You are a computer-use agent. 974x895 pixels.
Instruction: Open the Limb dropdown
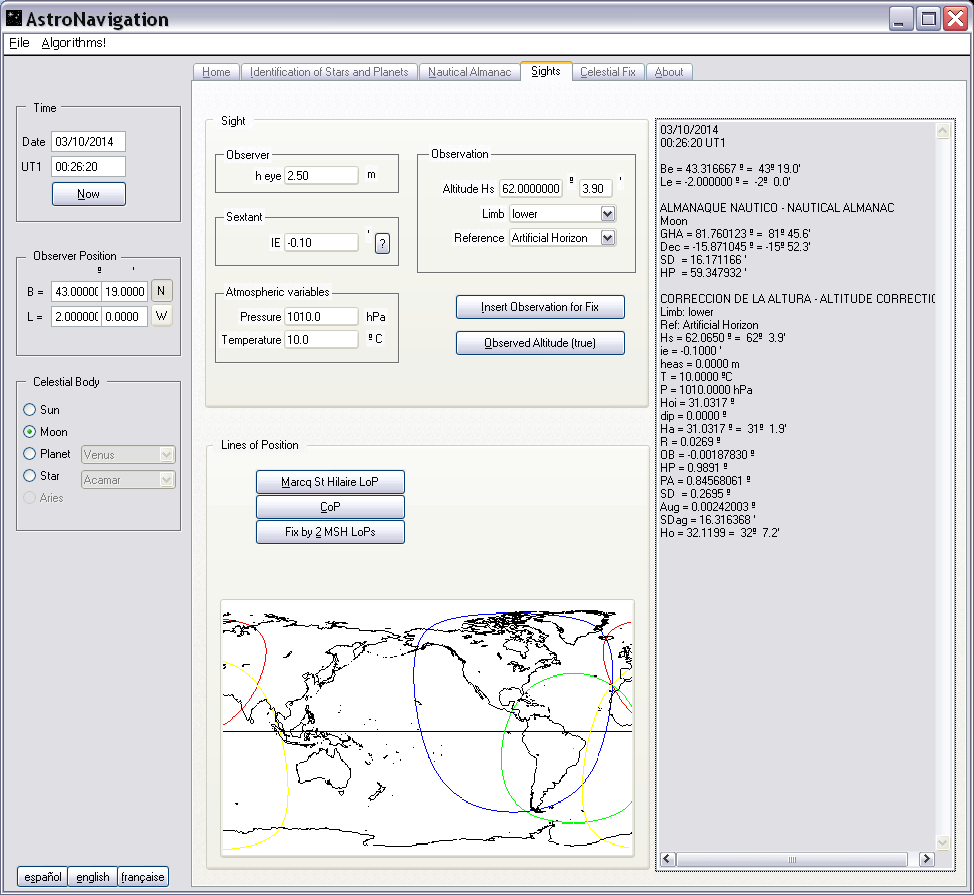[x=607, y=214]
